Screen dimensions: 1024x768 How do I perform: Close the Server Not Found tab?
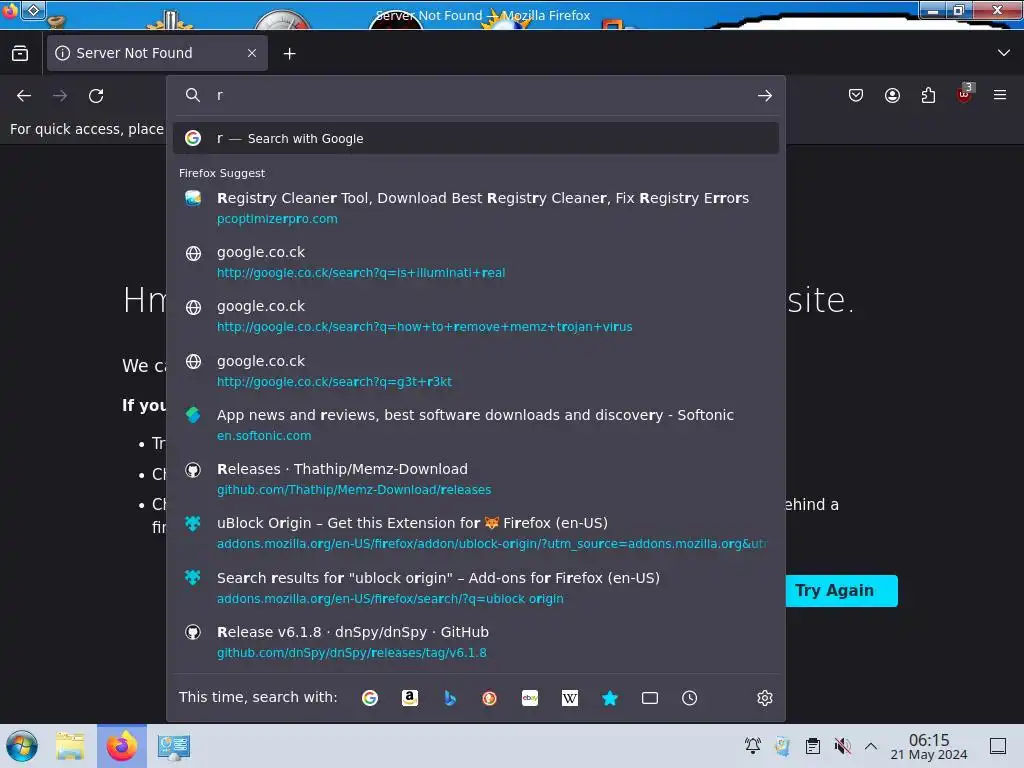252,53
